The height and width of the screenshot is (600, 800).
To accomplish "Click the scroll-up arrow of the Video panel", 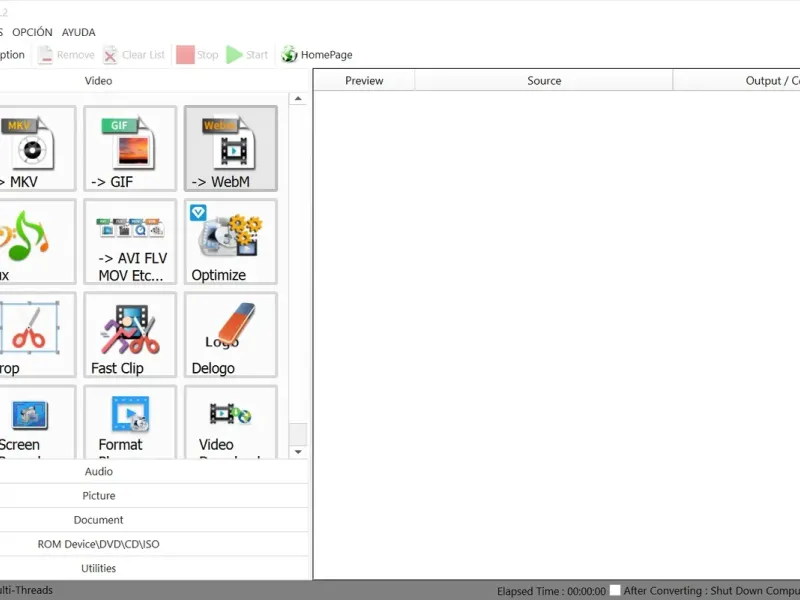I will (x=298, y=98).
